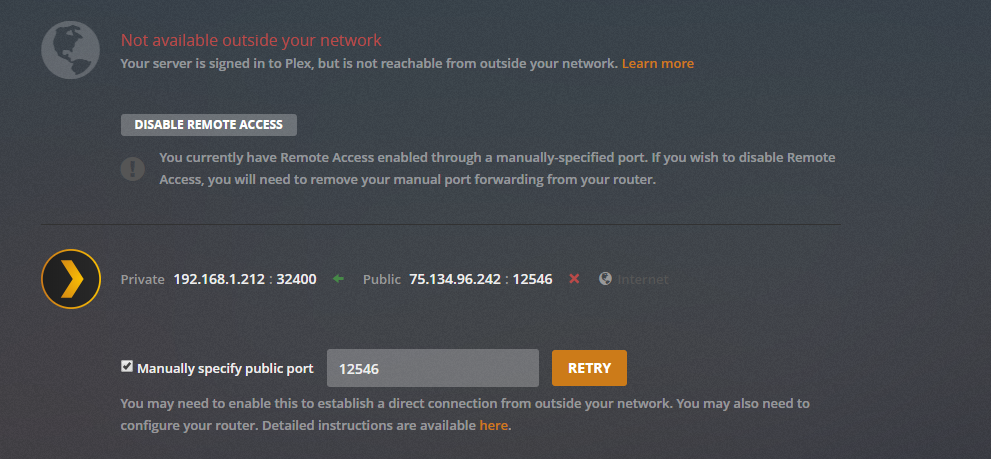This screenshot has height=459, width=991.
Task: Click the red "Not available outside your network" heading
Action: (251, 40)
